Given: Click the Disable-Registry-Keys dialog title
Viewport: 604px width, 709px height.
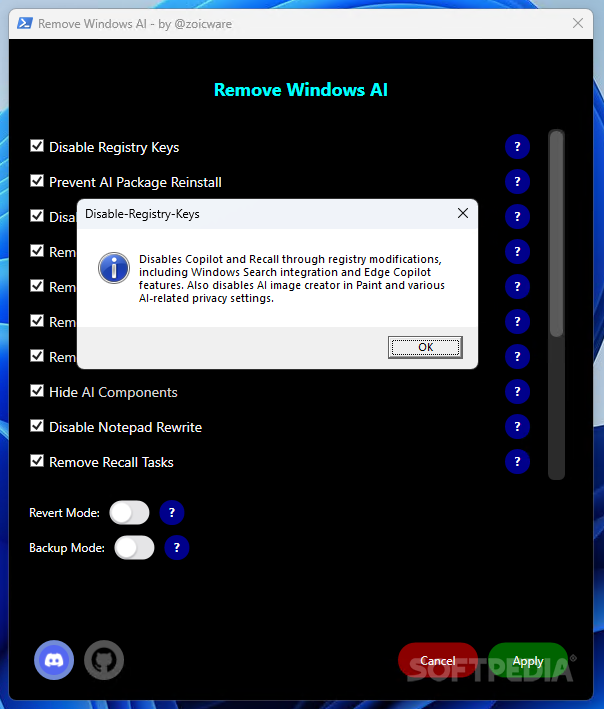Looking at the screenshot, I should point(142,214).
